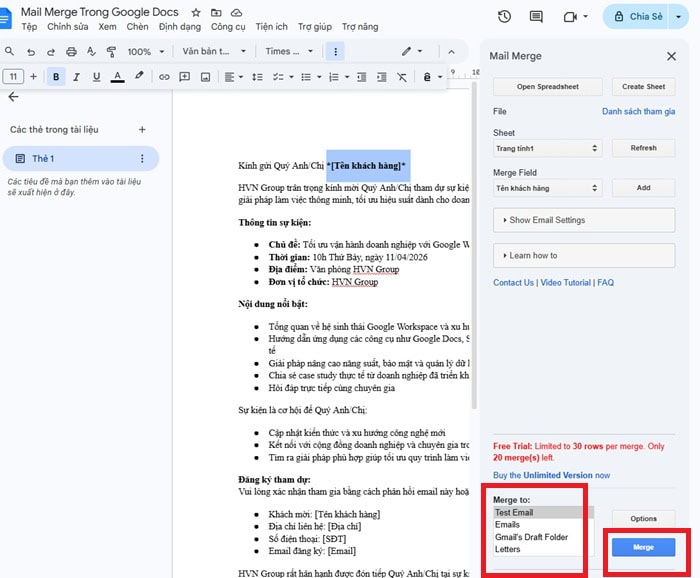Click the search magnifier icon in toolbar
The height and width of the screenshot is (578, 700).
[x=9, y=51]
